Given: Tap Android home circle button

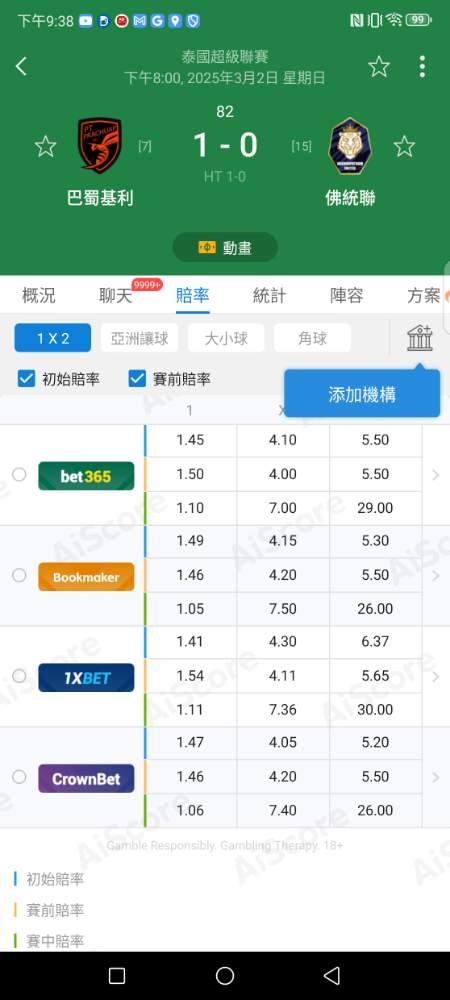Looking at the screenshot, I should tap(225, 976).
